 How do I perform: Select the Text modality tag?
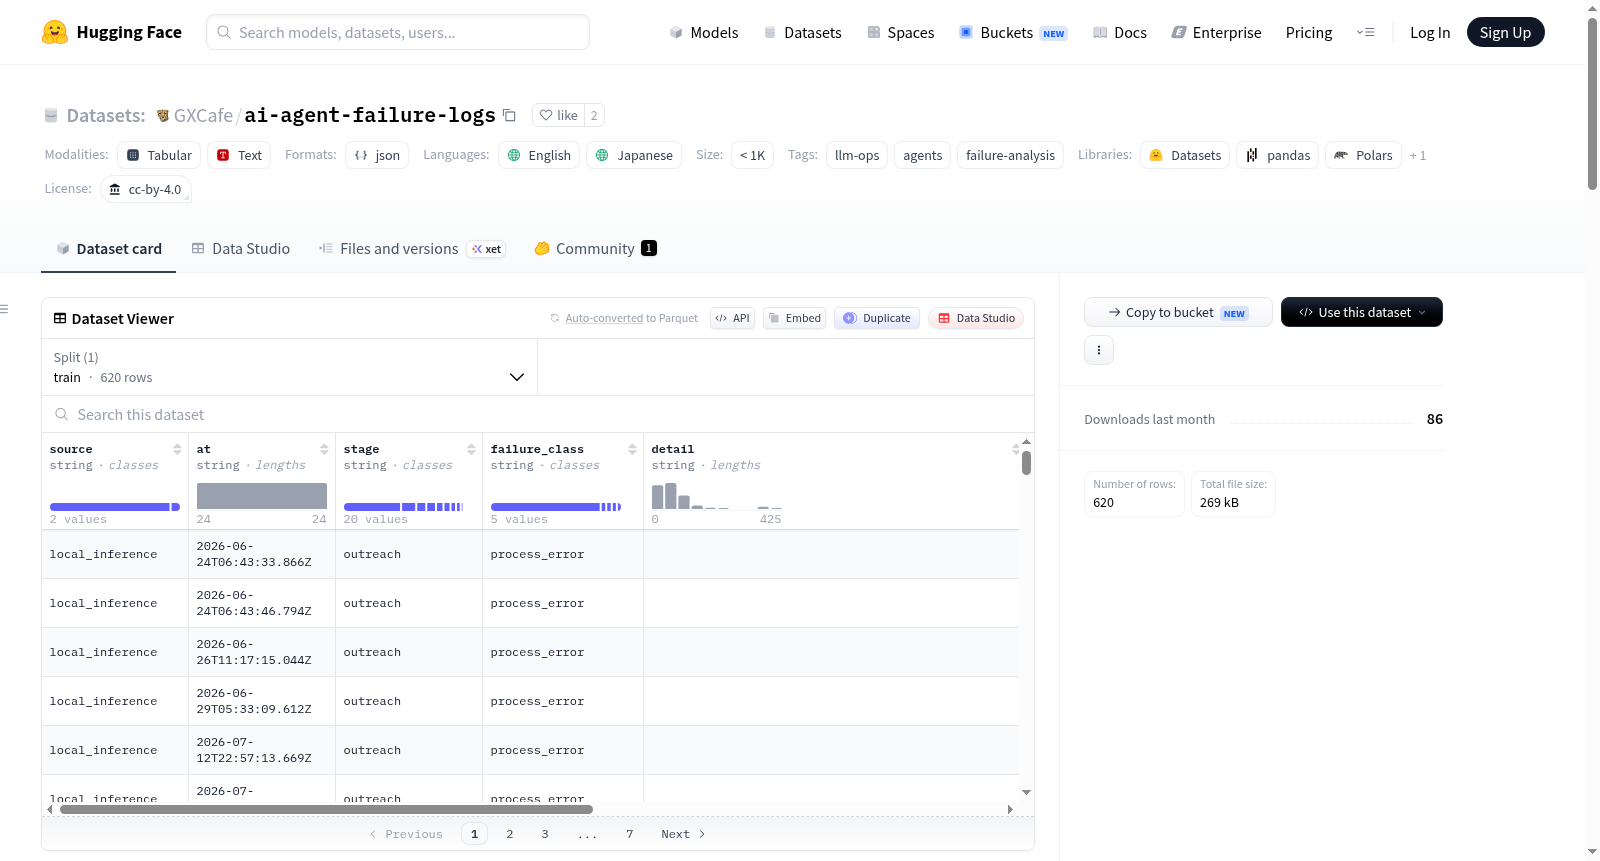239,155
